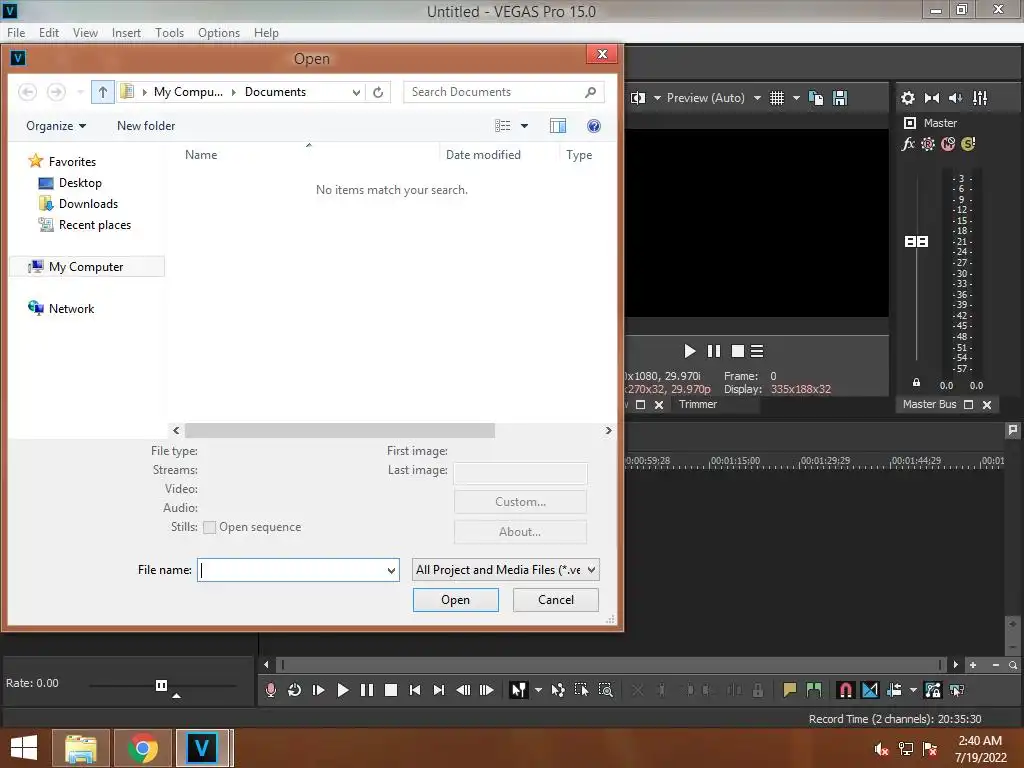Toggle the preview grid overlay icon
1024x768 pixels.
(776, 98)
